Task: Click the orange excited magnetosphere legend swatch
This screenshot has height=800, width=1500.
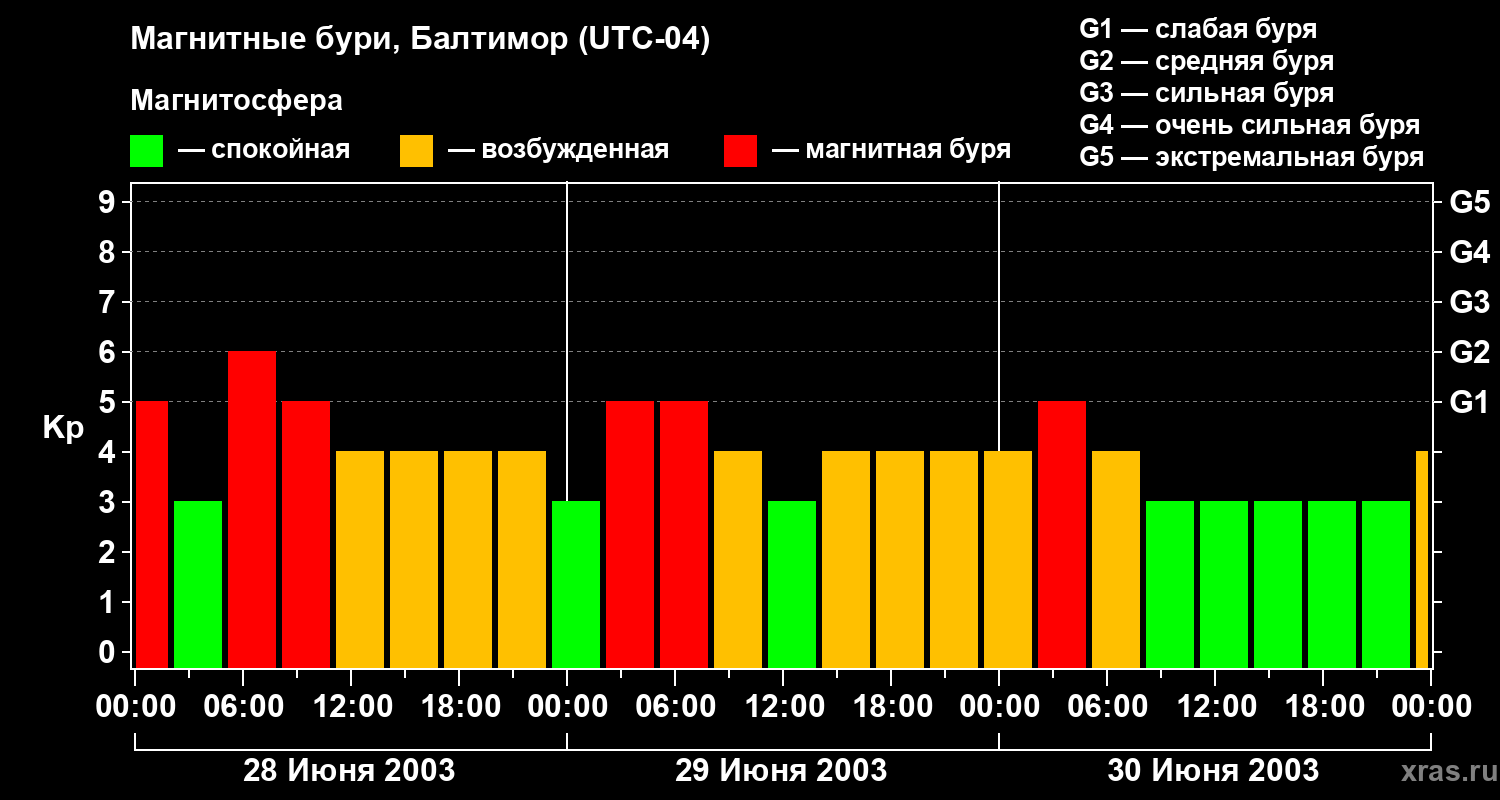Action: click(416, 151)
